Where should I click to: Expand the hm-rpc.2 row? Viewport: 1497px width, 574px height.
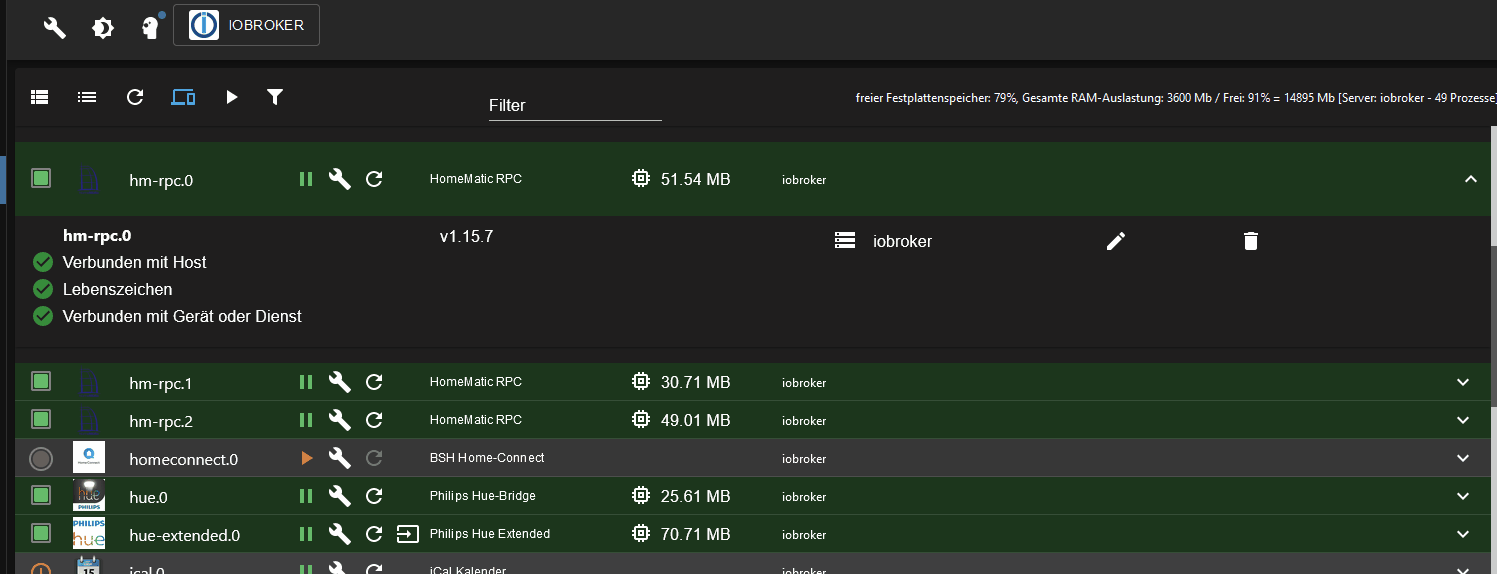click(x=1463, y=420)
